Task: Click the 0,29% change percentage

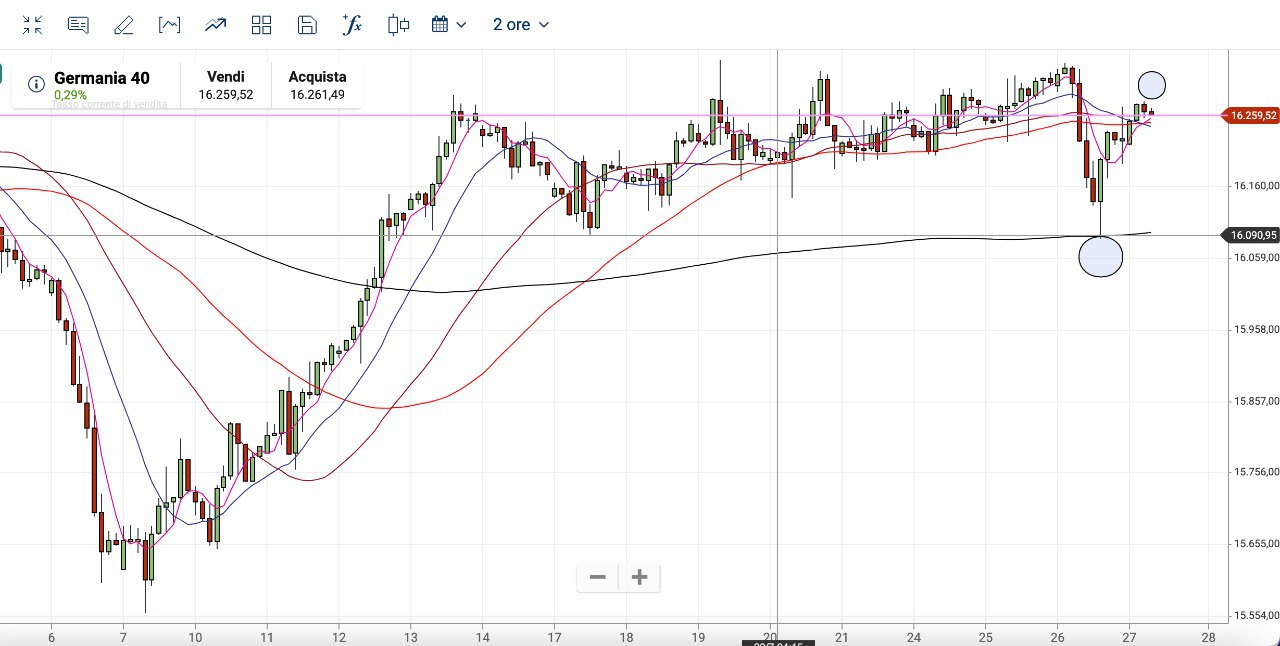Action: (70, 95)
